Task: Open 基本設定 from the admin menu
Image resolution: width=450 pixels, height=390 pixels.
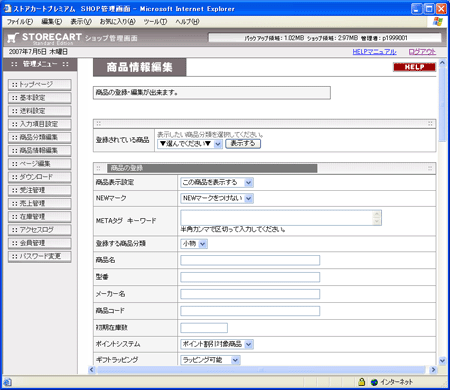Action: tap(40, 98)
